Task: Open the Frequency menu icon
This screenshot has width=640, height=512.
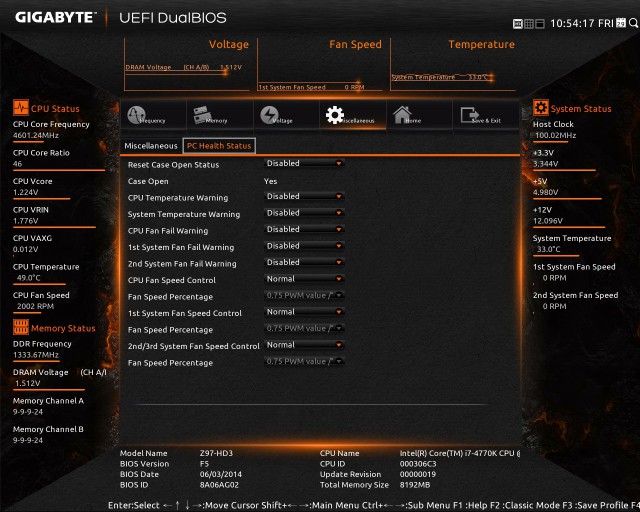Action: coord(136,115)
